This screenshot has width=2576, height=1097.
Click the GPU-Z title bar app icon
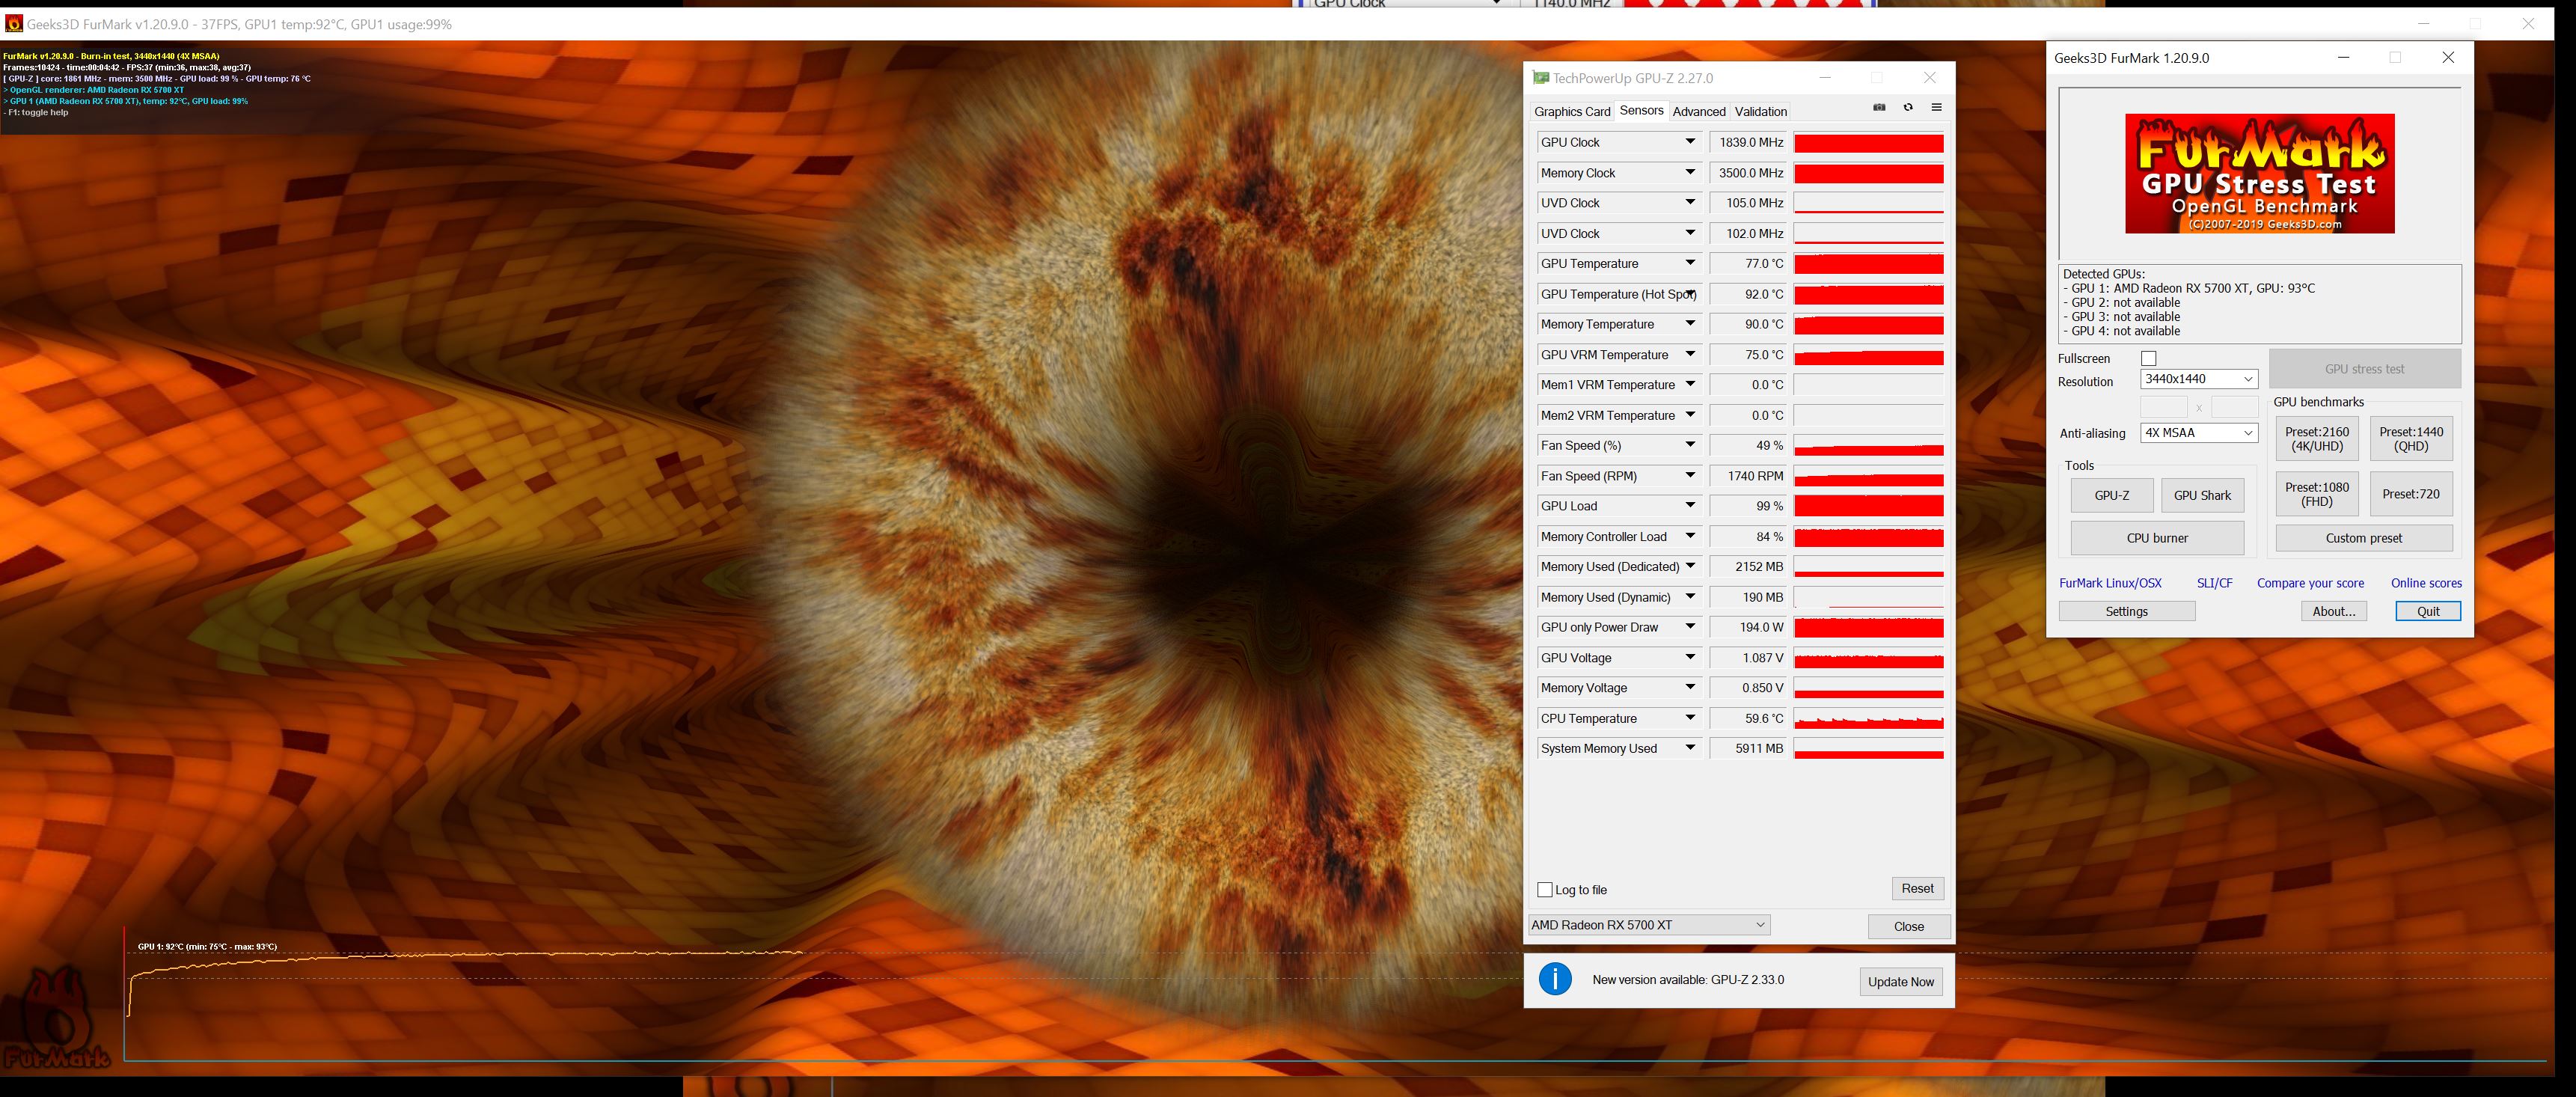click(1541, 78)
